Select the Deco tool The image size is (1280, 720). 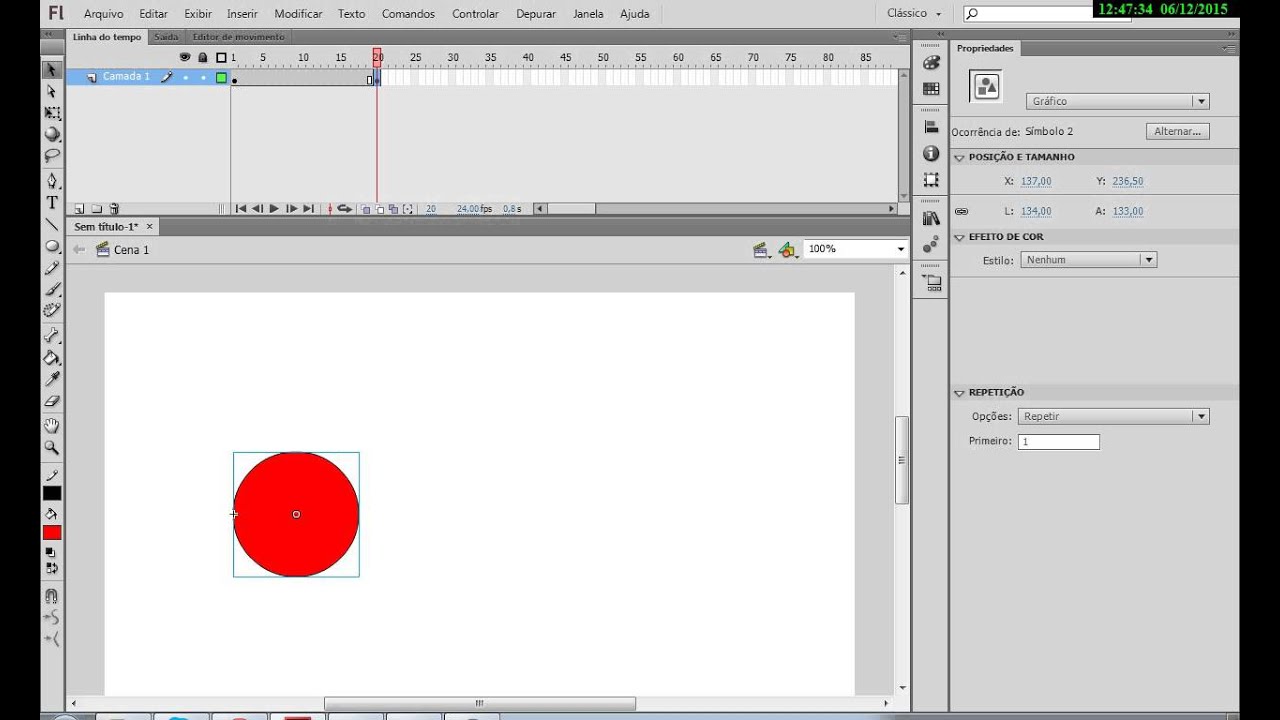click(52, 310)
